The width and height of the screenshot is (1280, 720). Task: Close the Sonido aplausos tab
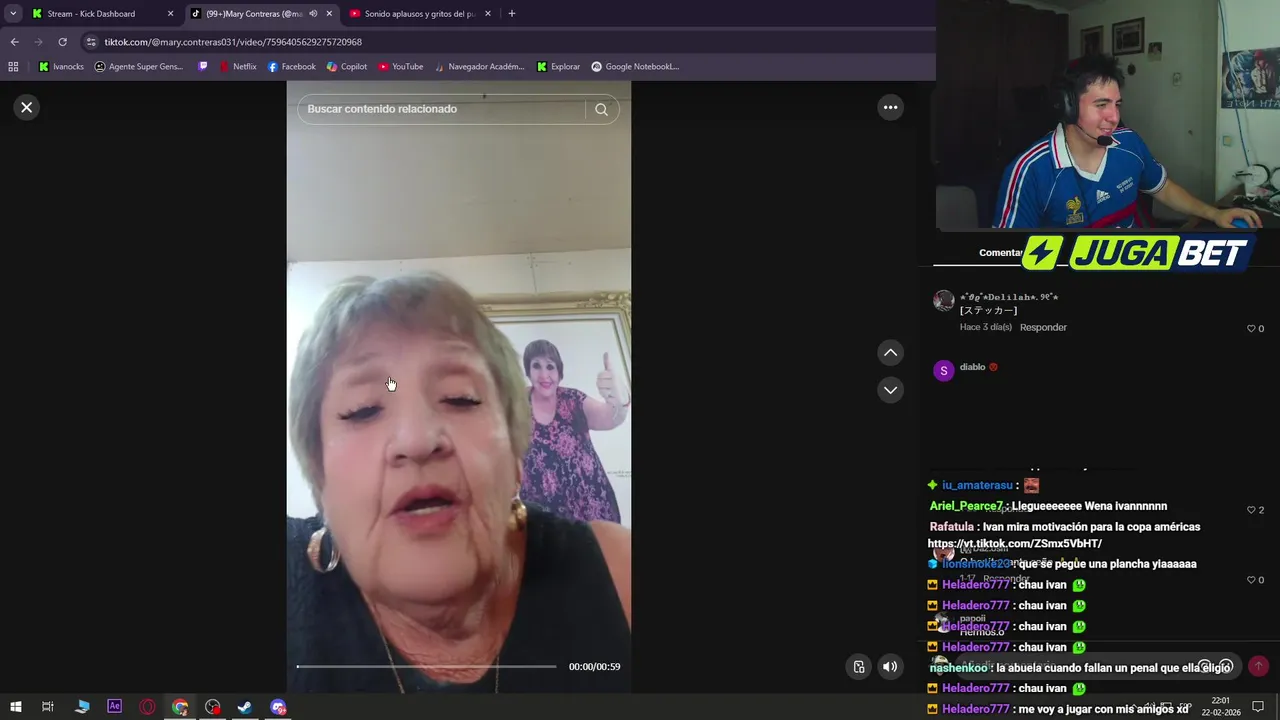[488, 14]
